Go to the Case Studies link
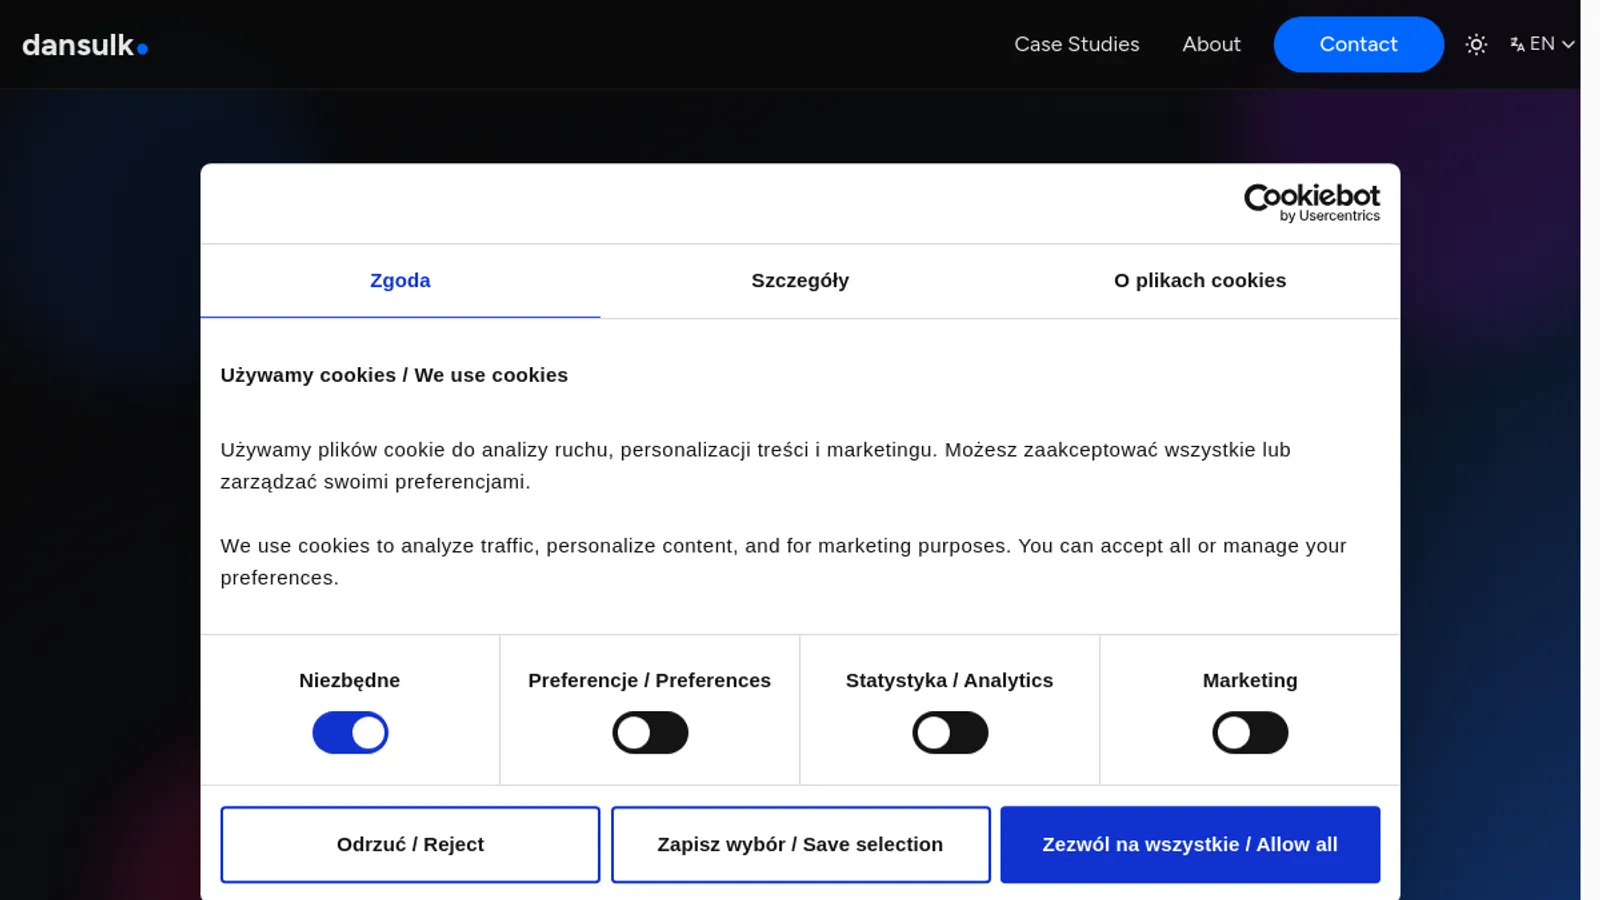 coord(1077,44)
